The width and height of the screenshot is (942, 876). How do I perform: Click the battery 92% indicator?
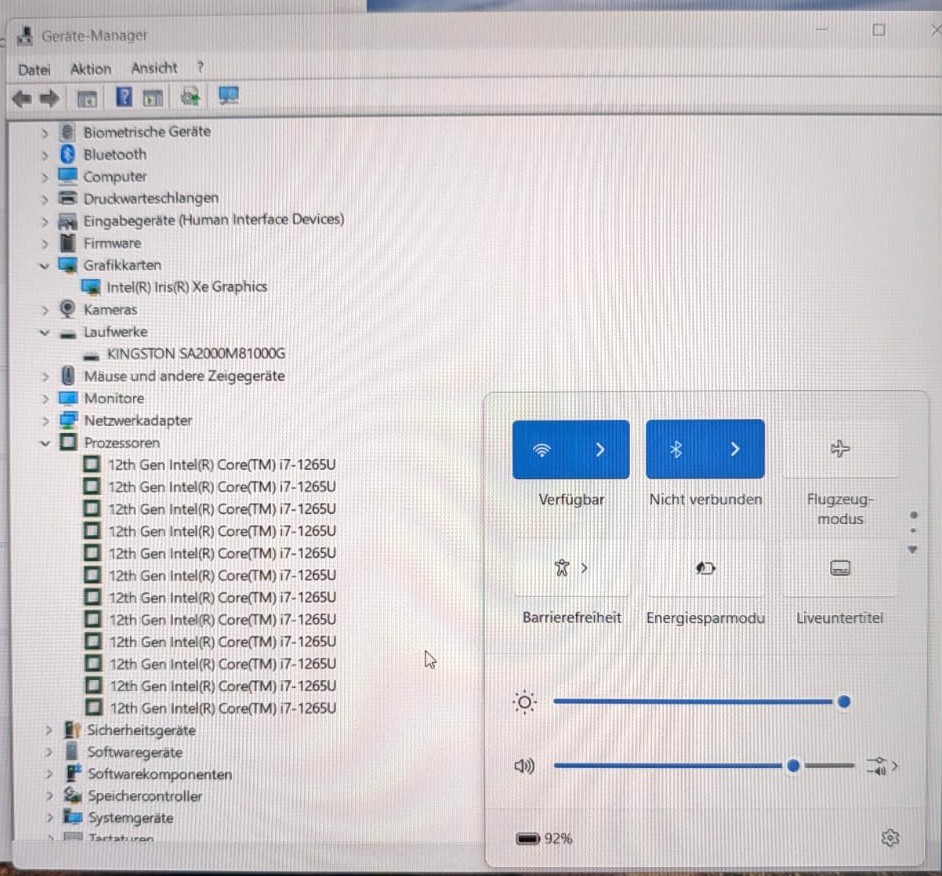click(544, 838)
